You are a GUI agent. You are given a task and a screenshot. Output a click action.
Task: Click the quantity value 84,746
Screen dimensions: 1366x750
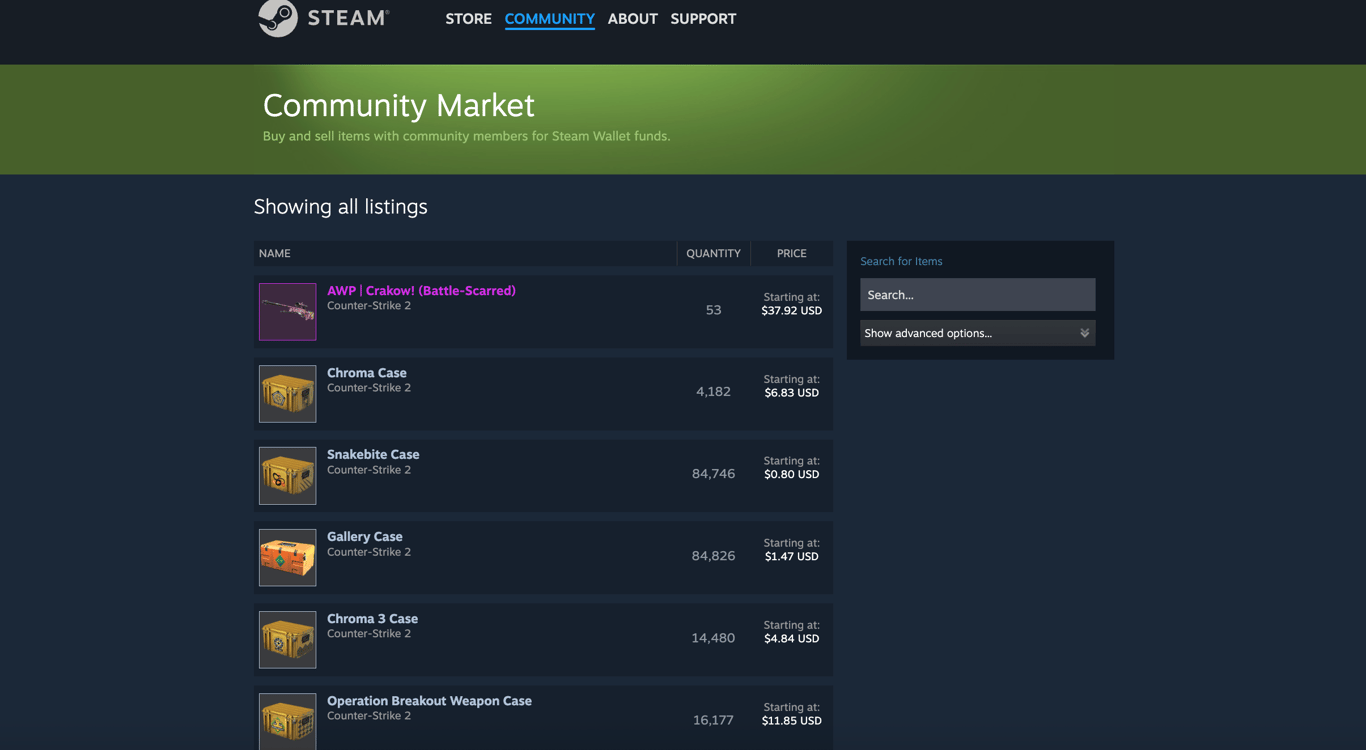tap(713, 474)
